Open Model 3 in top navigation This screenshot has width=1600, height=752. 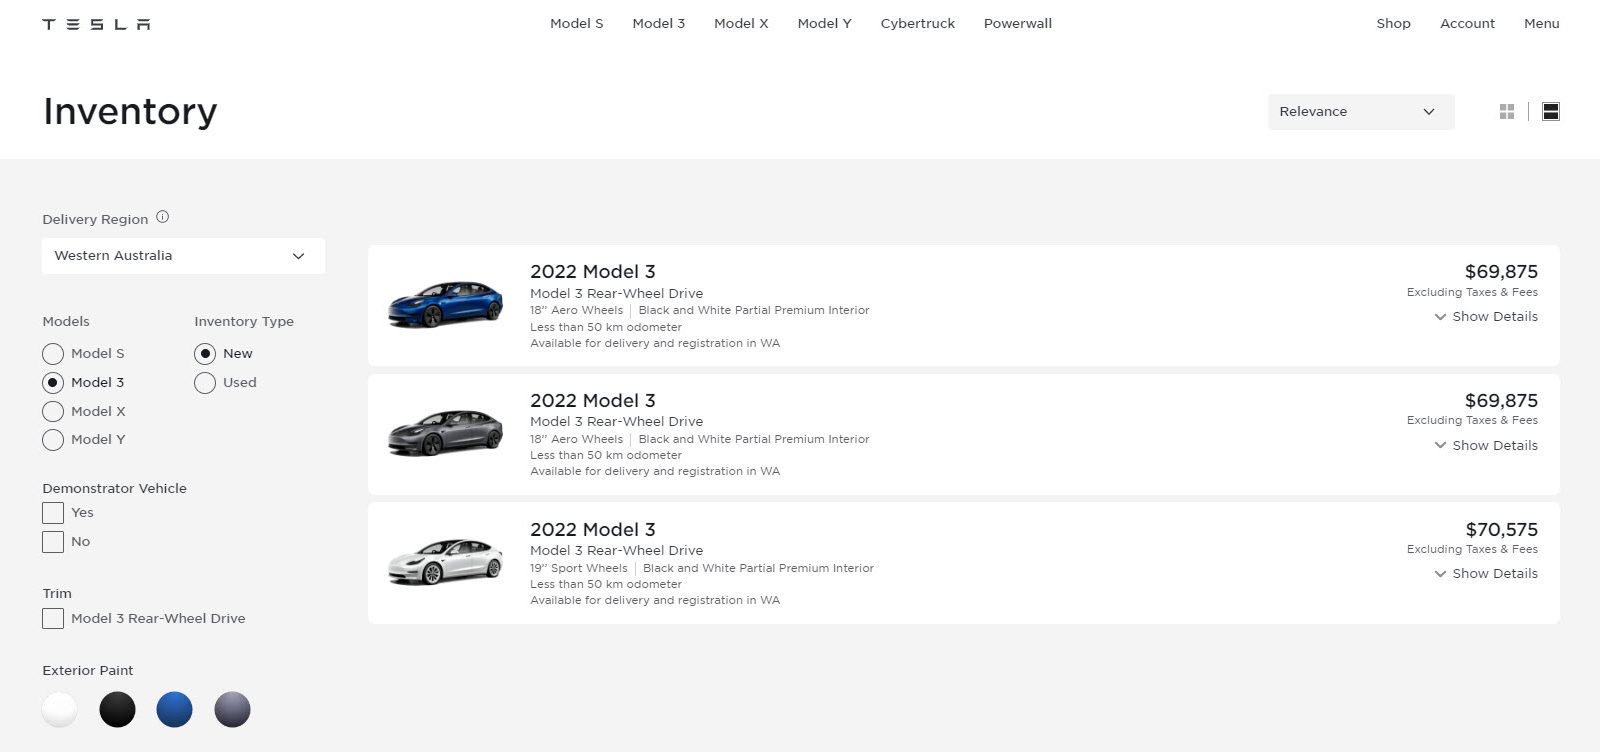click(x=659, y=24)
